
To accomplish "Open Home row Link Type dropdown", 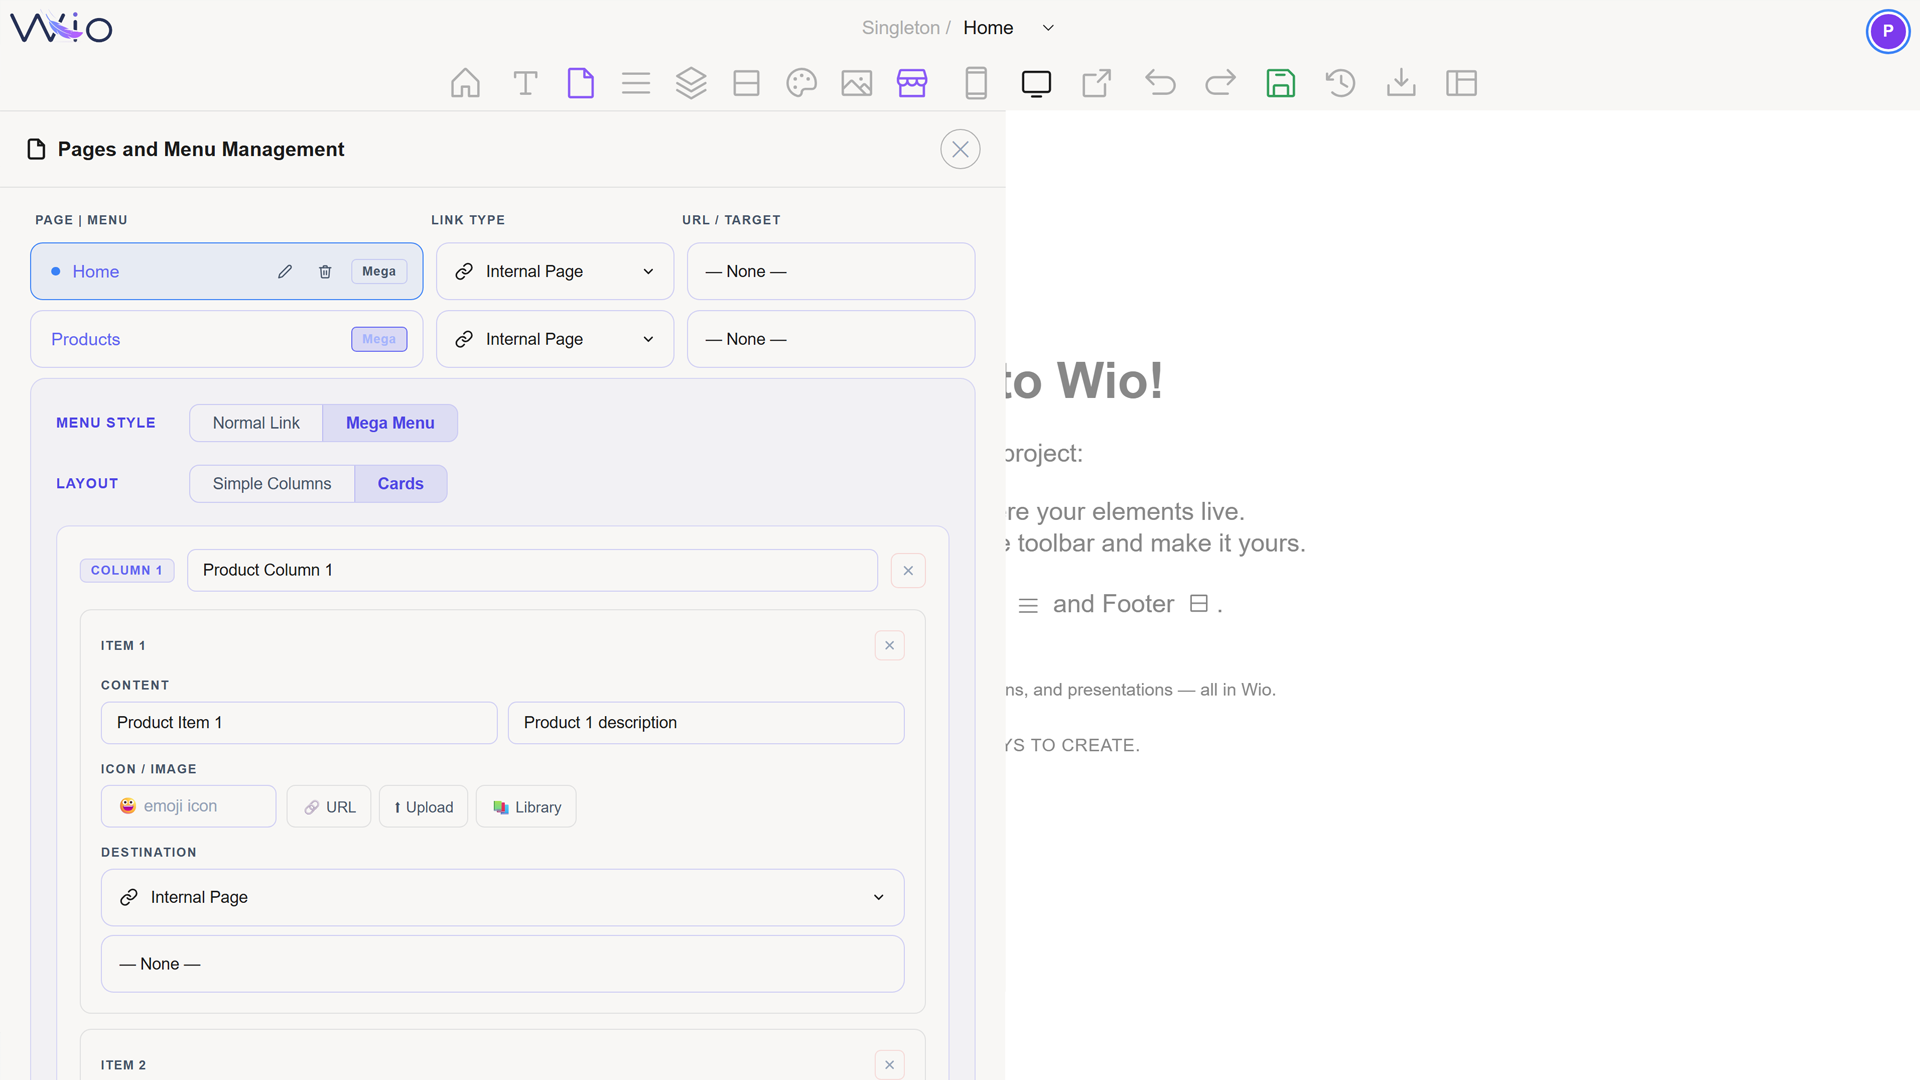I will [x=555, y=271].
